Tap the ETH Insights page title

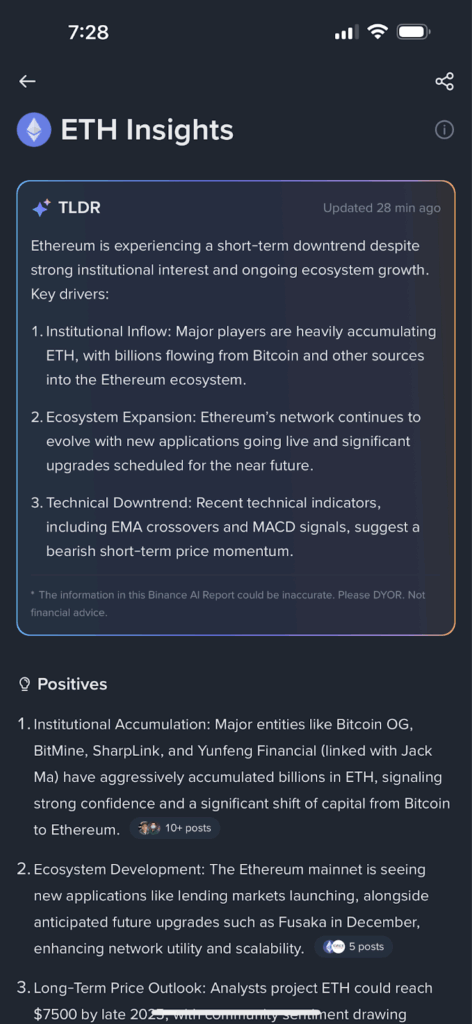pos(147,129)
